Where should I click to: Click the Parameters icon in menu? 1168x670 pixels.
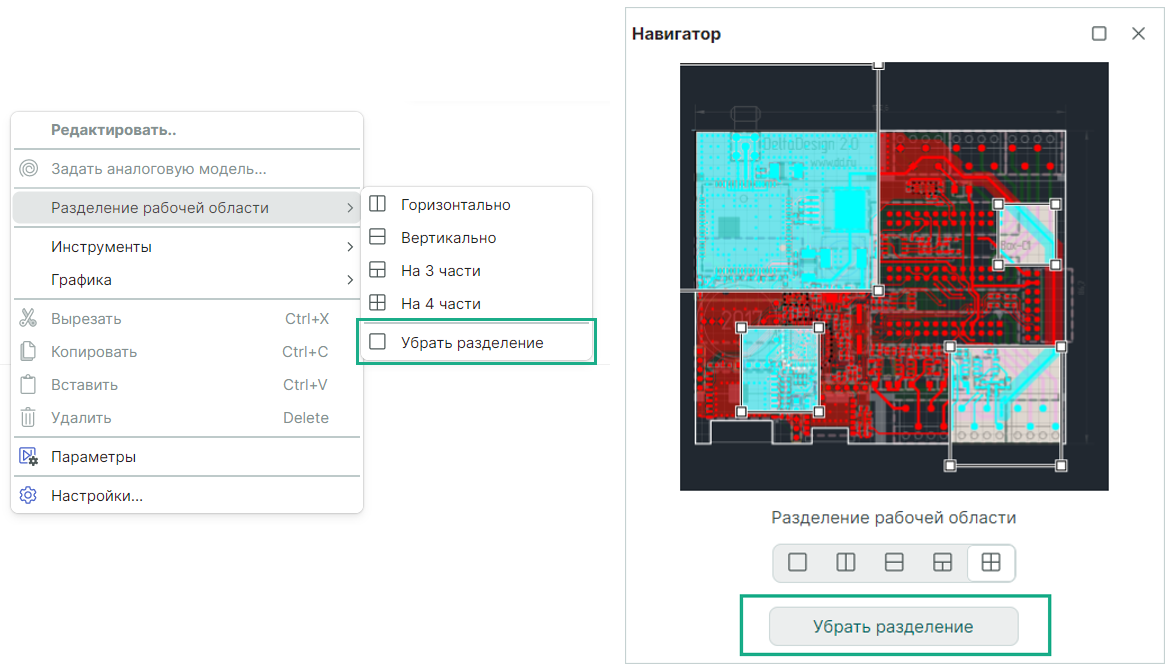(x=28, y=457)
